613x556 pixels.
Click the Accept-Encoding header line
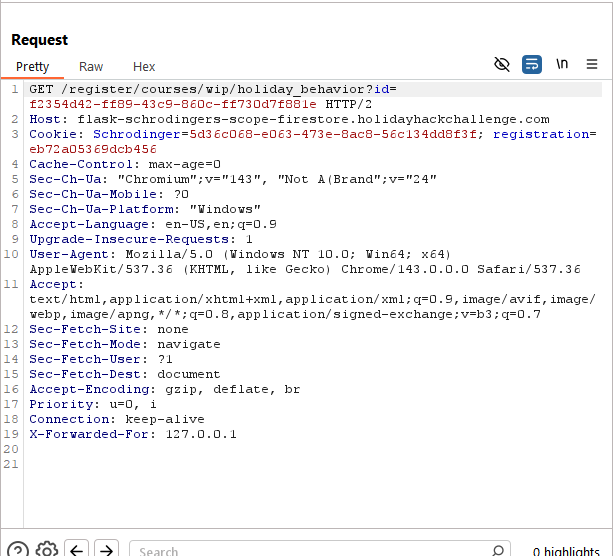[x=165, y=389]
